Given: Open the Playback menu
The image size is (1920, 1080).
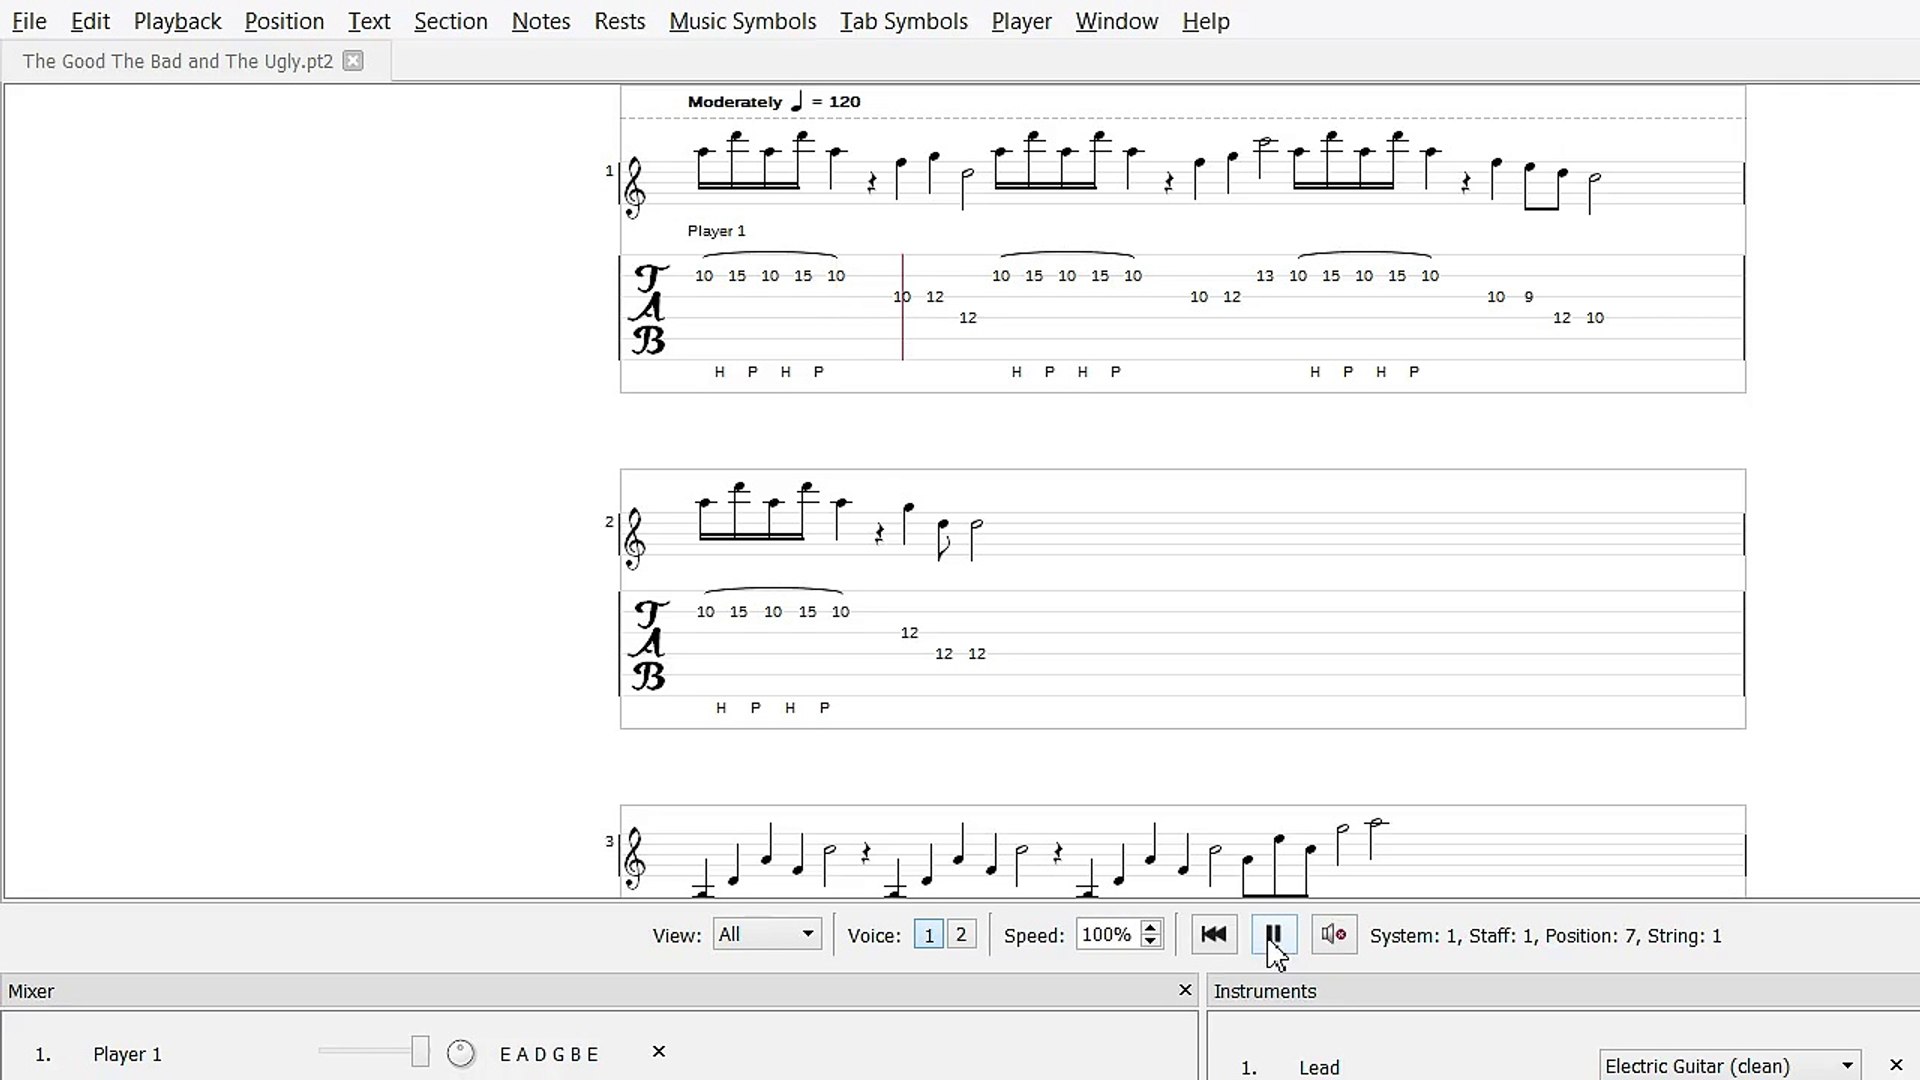Looking at the screenshot, I should [178, 21].
